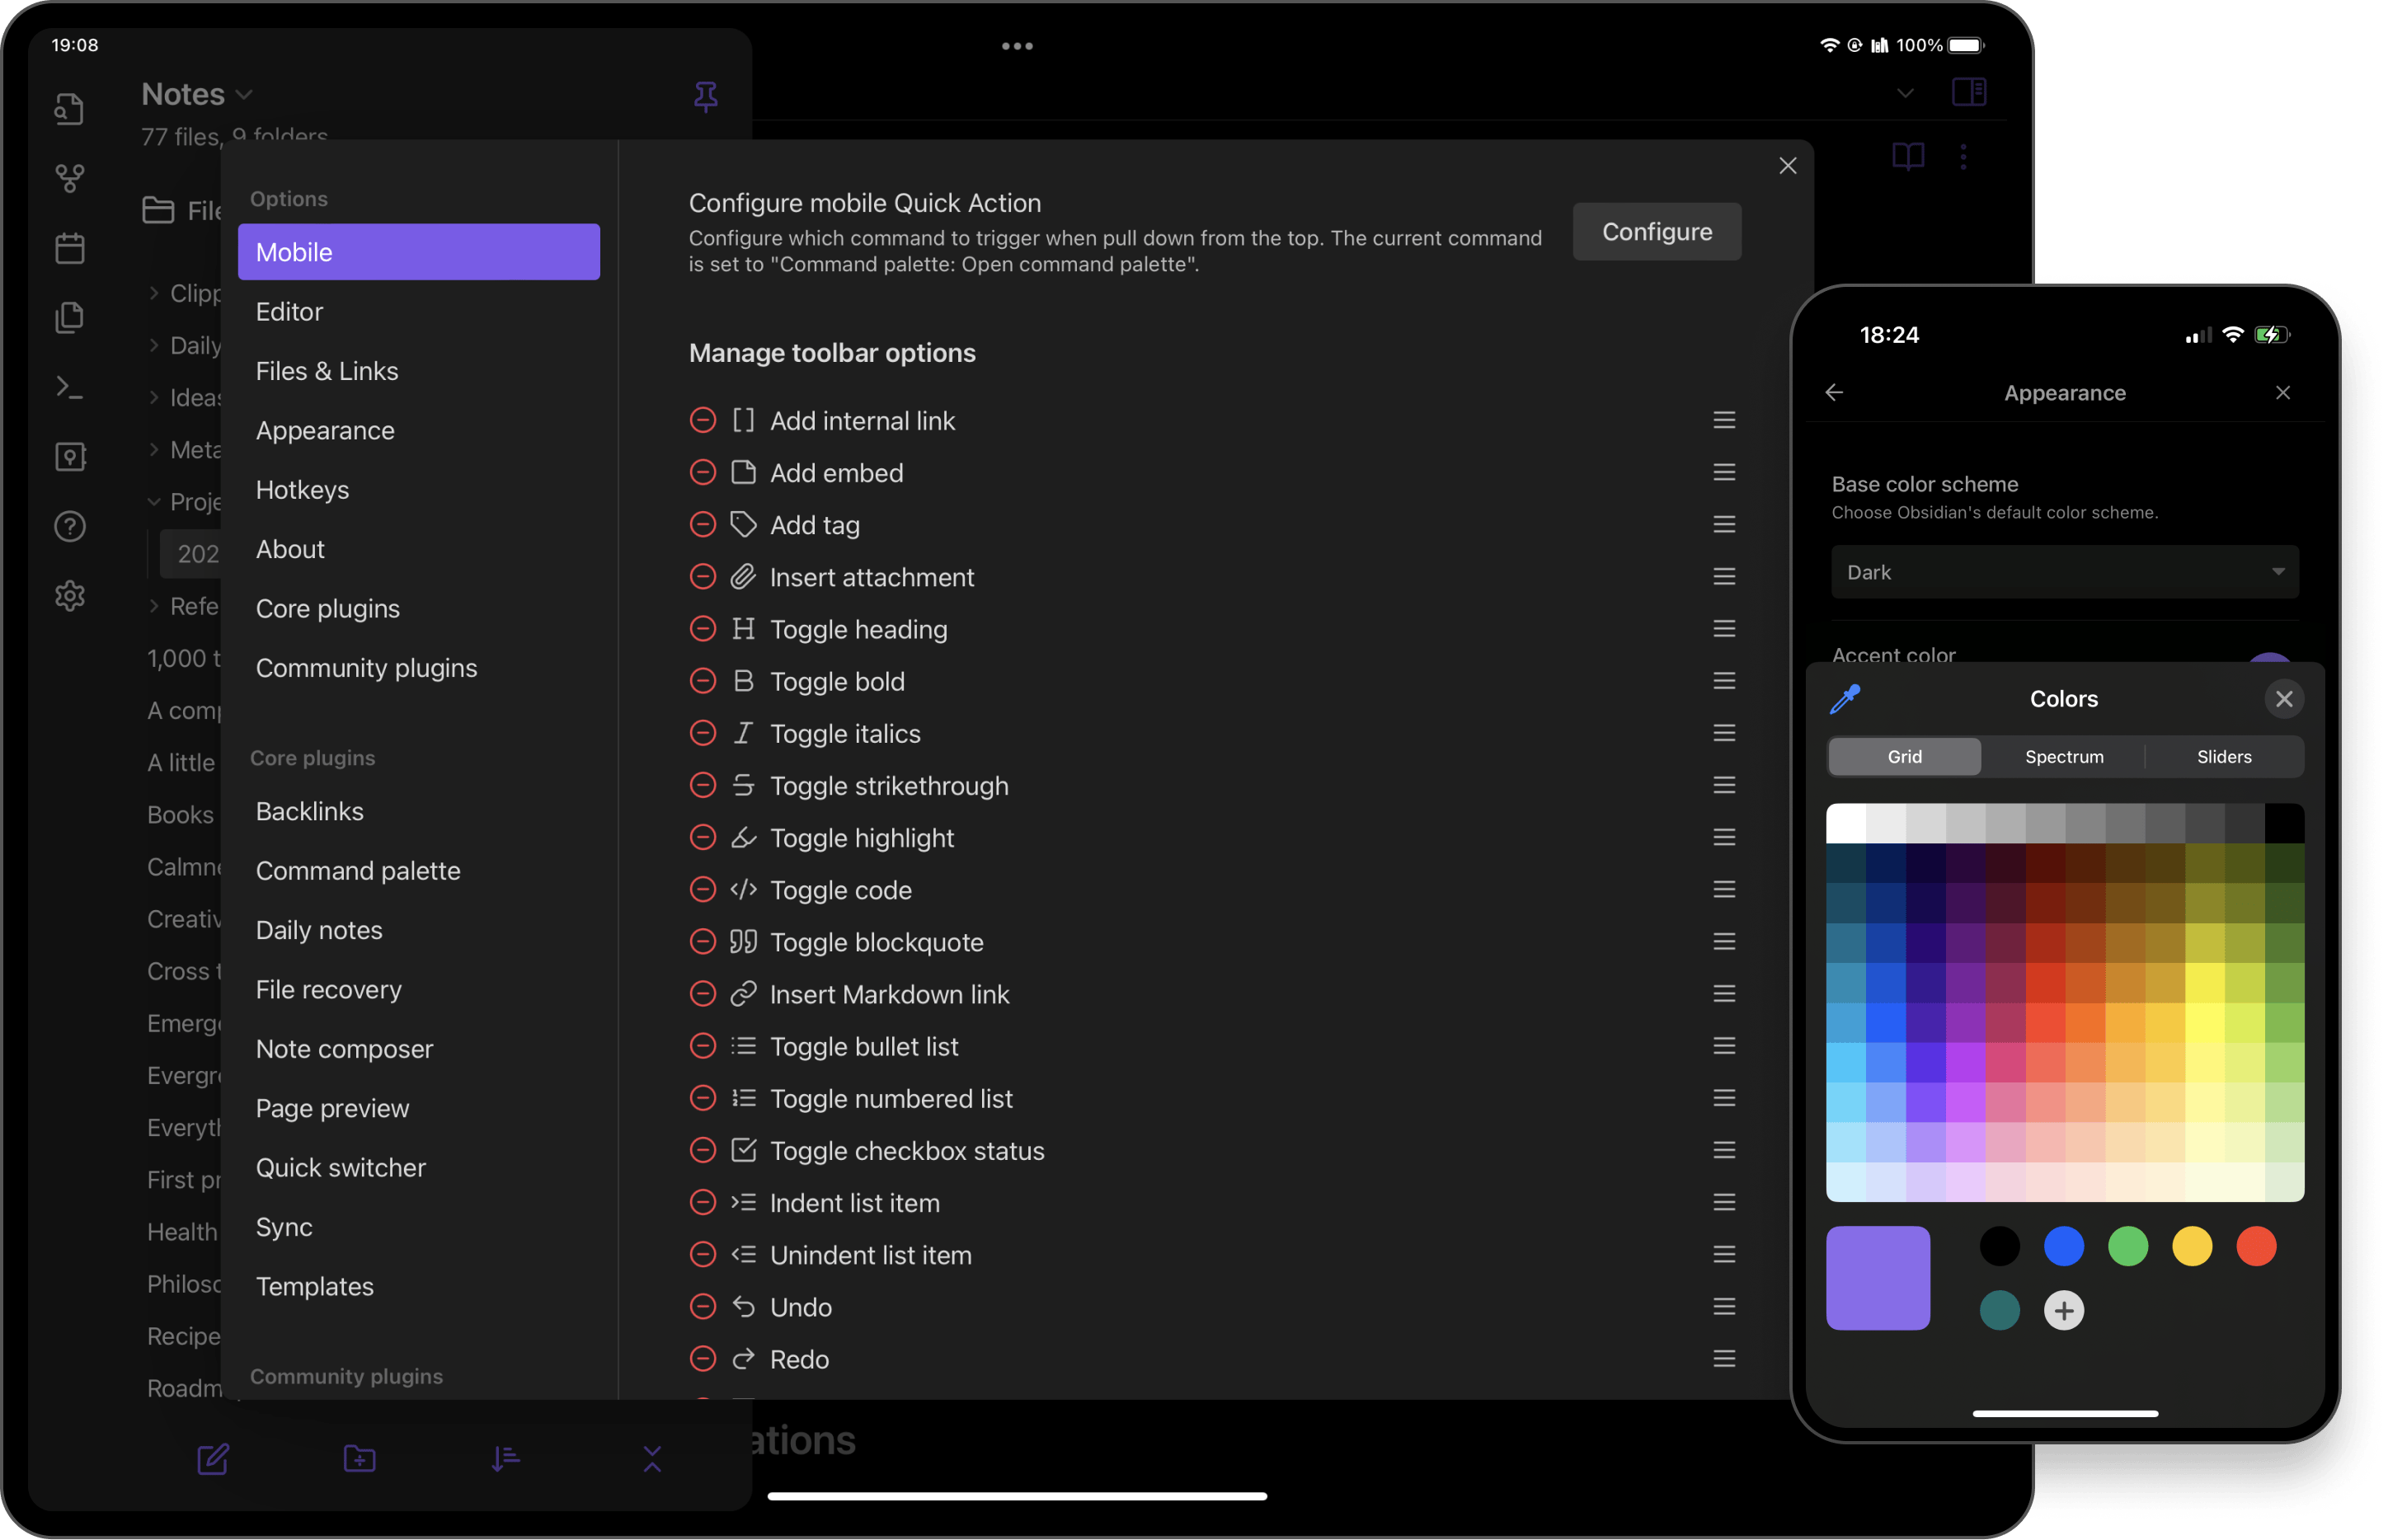Screen dimensions: 2388x1540
Task: Choose the yellow saved color swatch
Action: pos(2192,1246)
